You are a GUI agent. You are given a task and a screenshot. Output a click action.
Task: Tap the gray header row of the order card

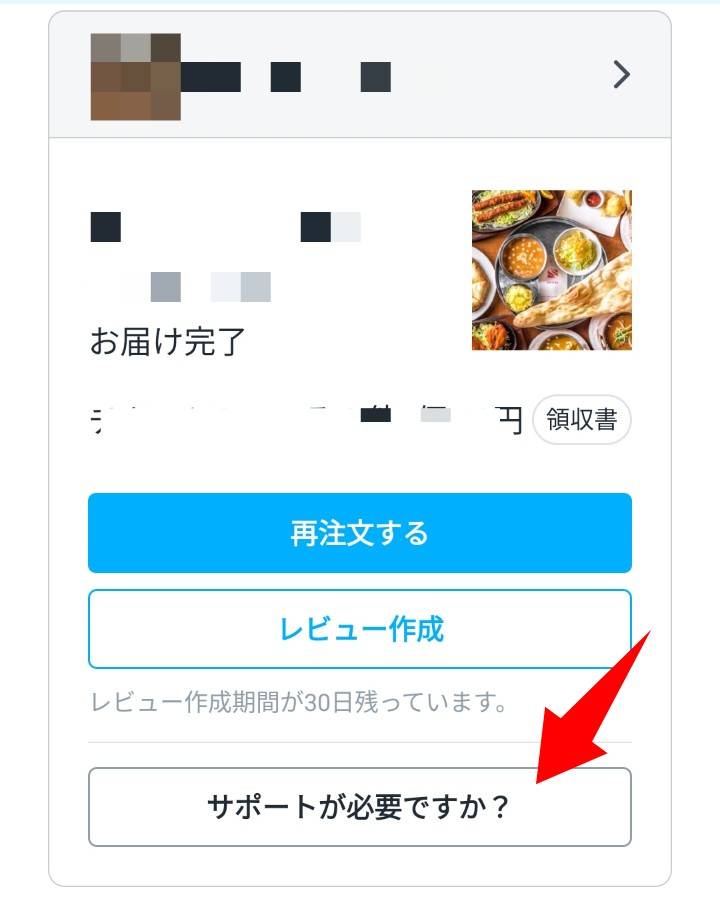tap(360, 75)
